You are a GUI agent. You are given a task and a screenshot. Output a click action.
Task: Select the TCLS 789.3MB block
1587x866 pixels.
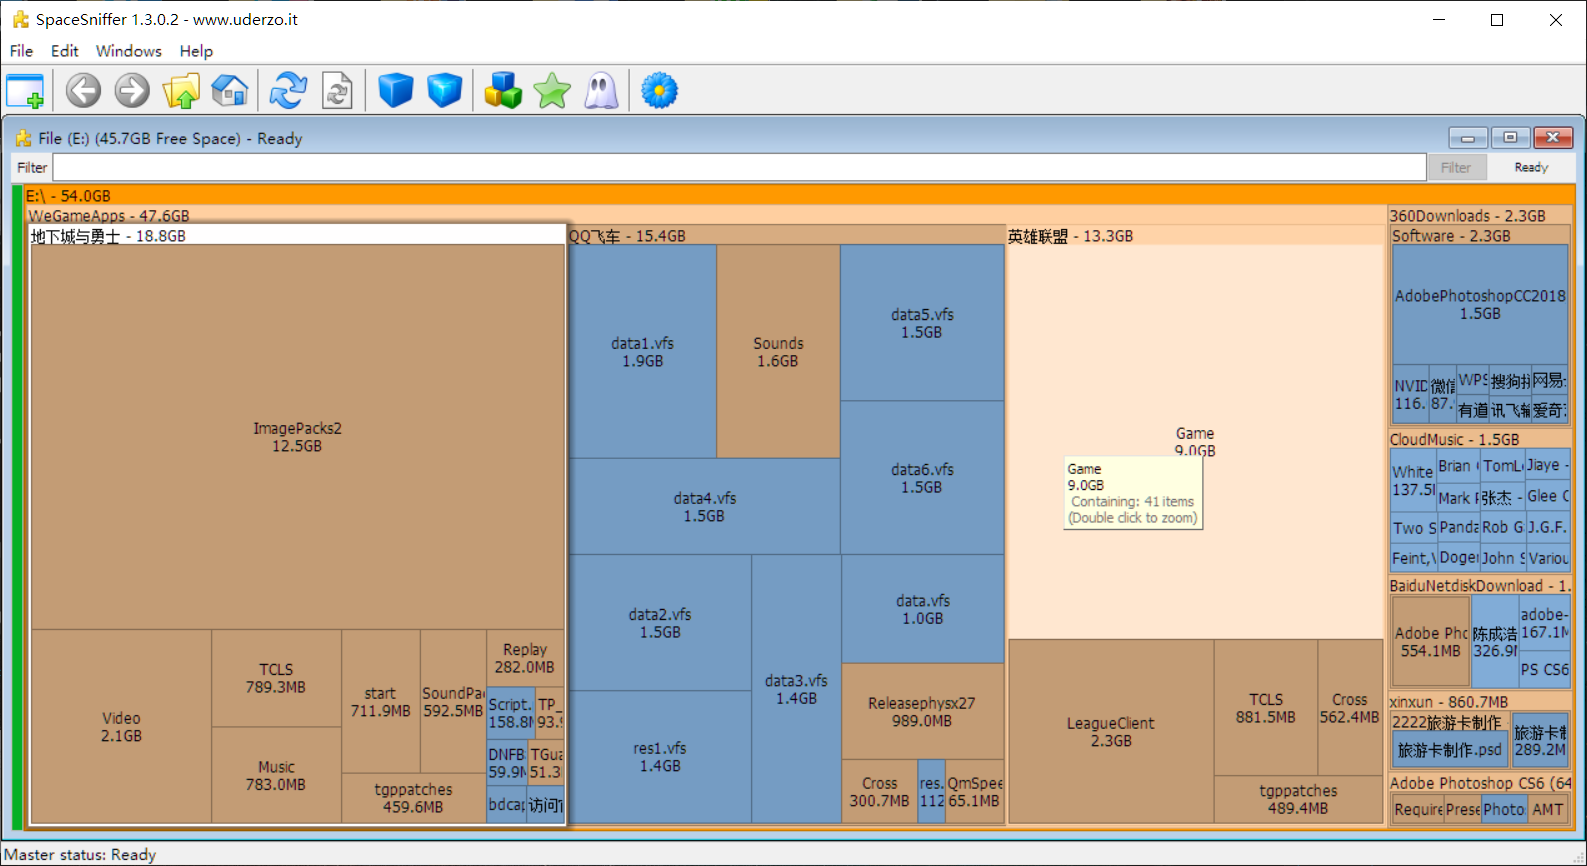pos(276,678)
